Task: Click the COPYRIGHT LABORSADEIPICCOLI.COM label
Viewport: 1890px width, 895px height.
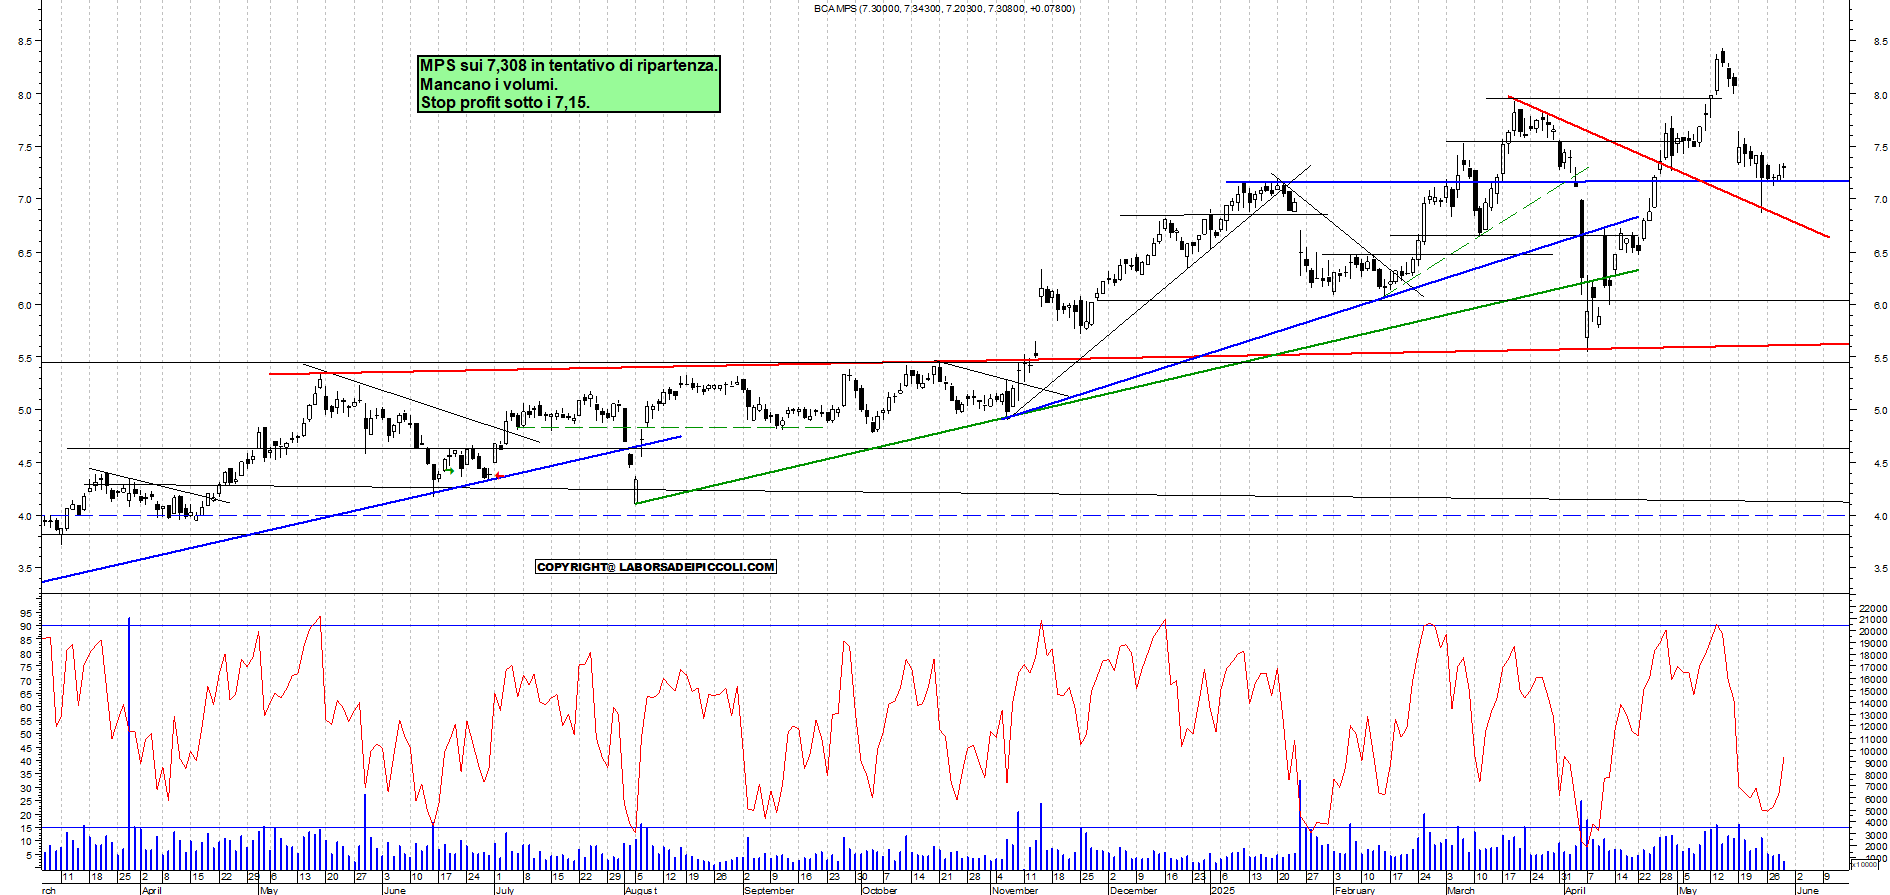Action: point(655,567)
